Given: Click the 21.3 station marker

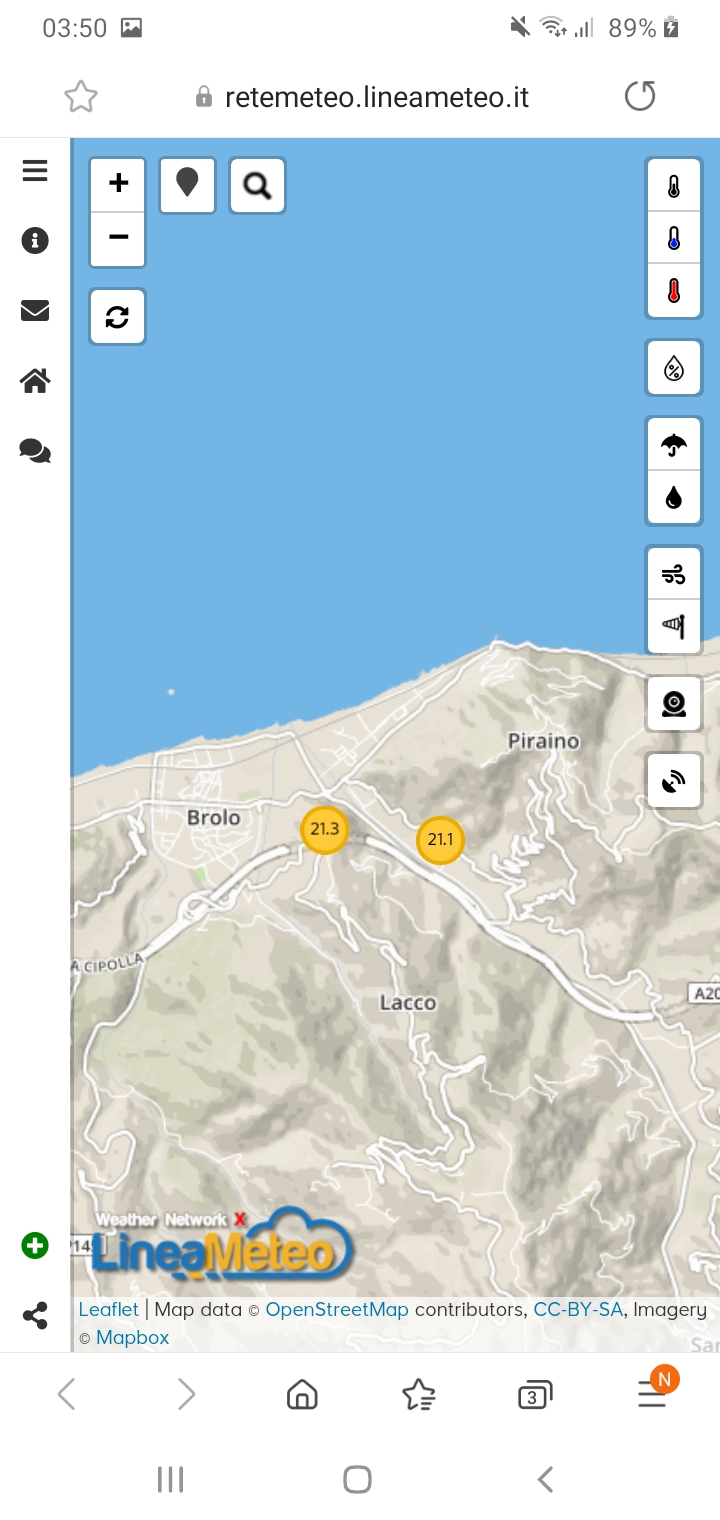Looking at the screenshot, I should [x=325, y=829].
